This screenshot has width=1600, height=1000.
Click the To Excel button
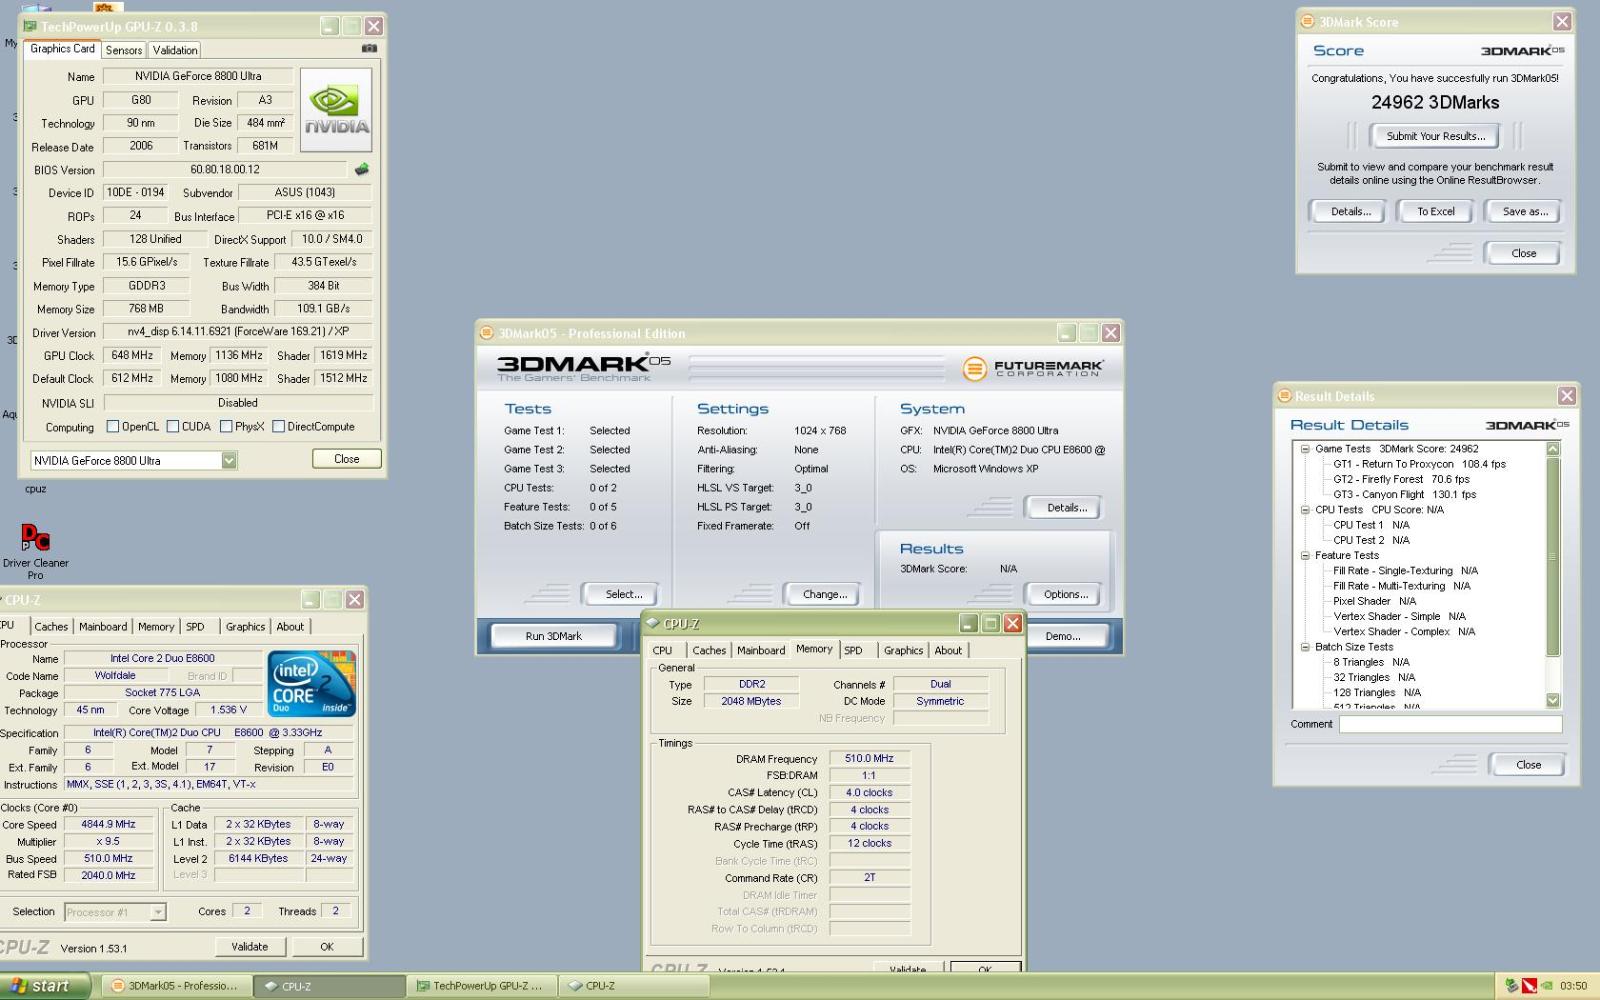pyautogui.click(x=1436, y=211)
